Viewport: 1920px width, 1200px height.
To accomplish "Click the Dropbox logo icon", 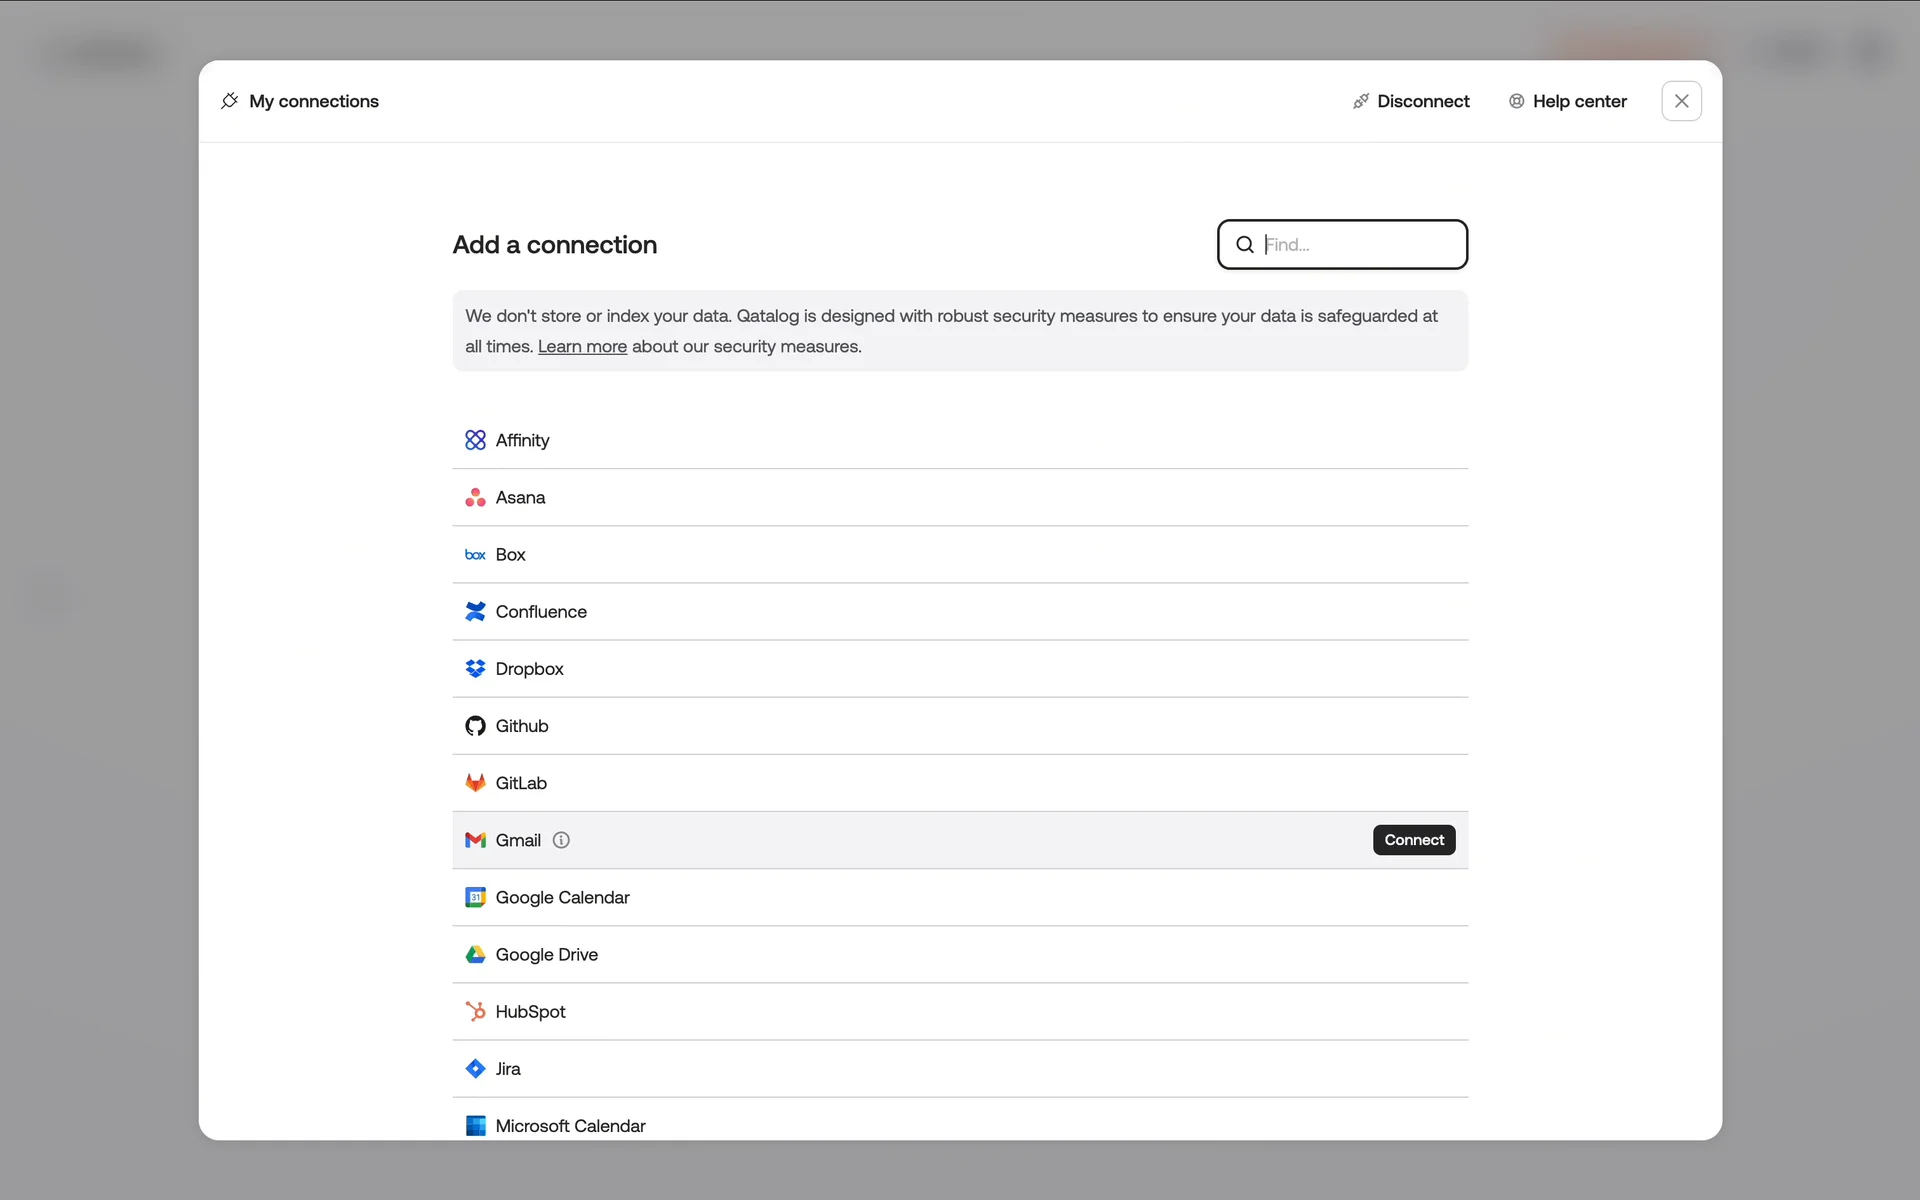I will (x=475, y=668).
